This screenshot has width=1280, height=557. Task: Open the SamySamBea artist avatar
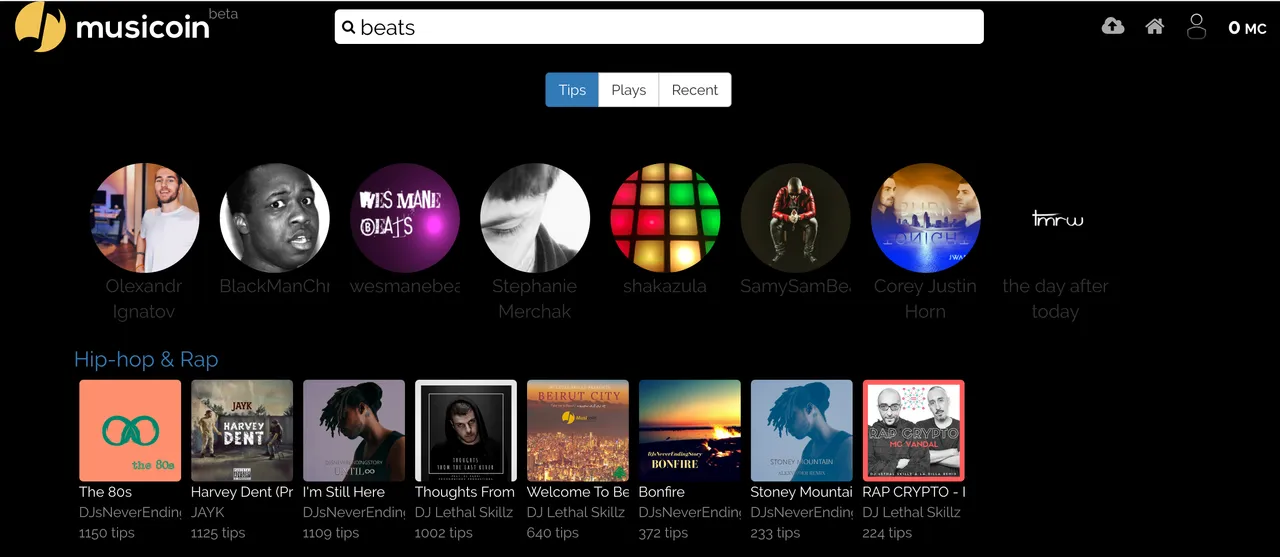tap(795, 218)
